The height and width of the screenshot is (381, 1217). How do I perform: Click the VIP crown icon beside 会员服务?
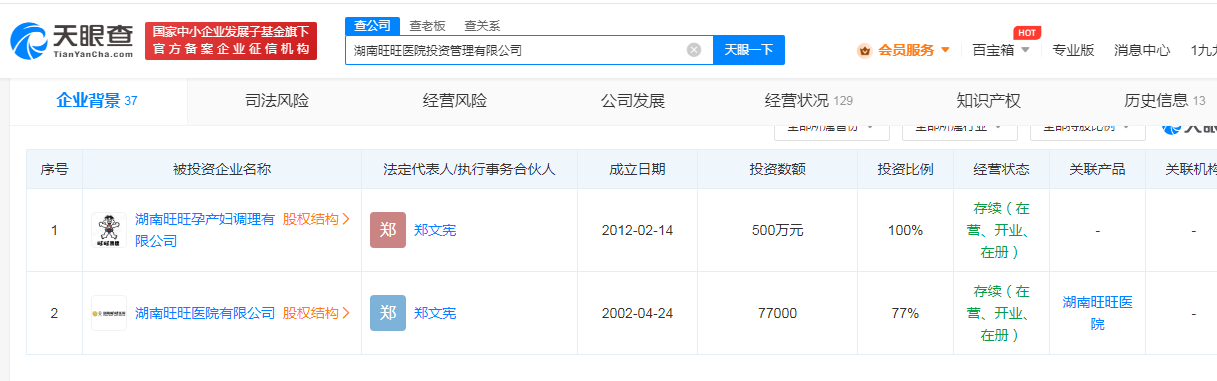[864, 50]
